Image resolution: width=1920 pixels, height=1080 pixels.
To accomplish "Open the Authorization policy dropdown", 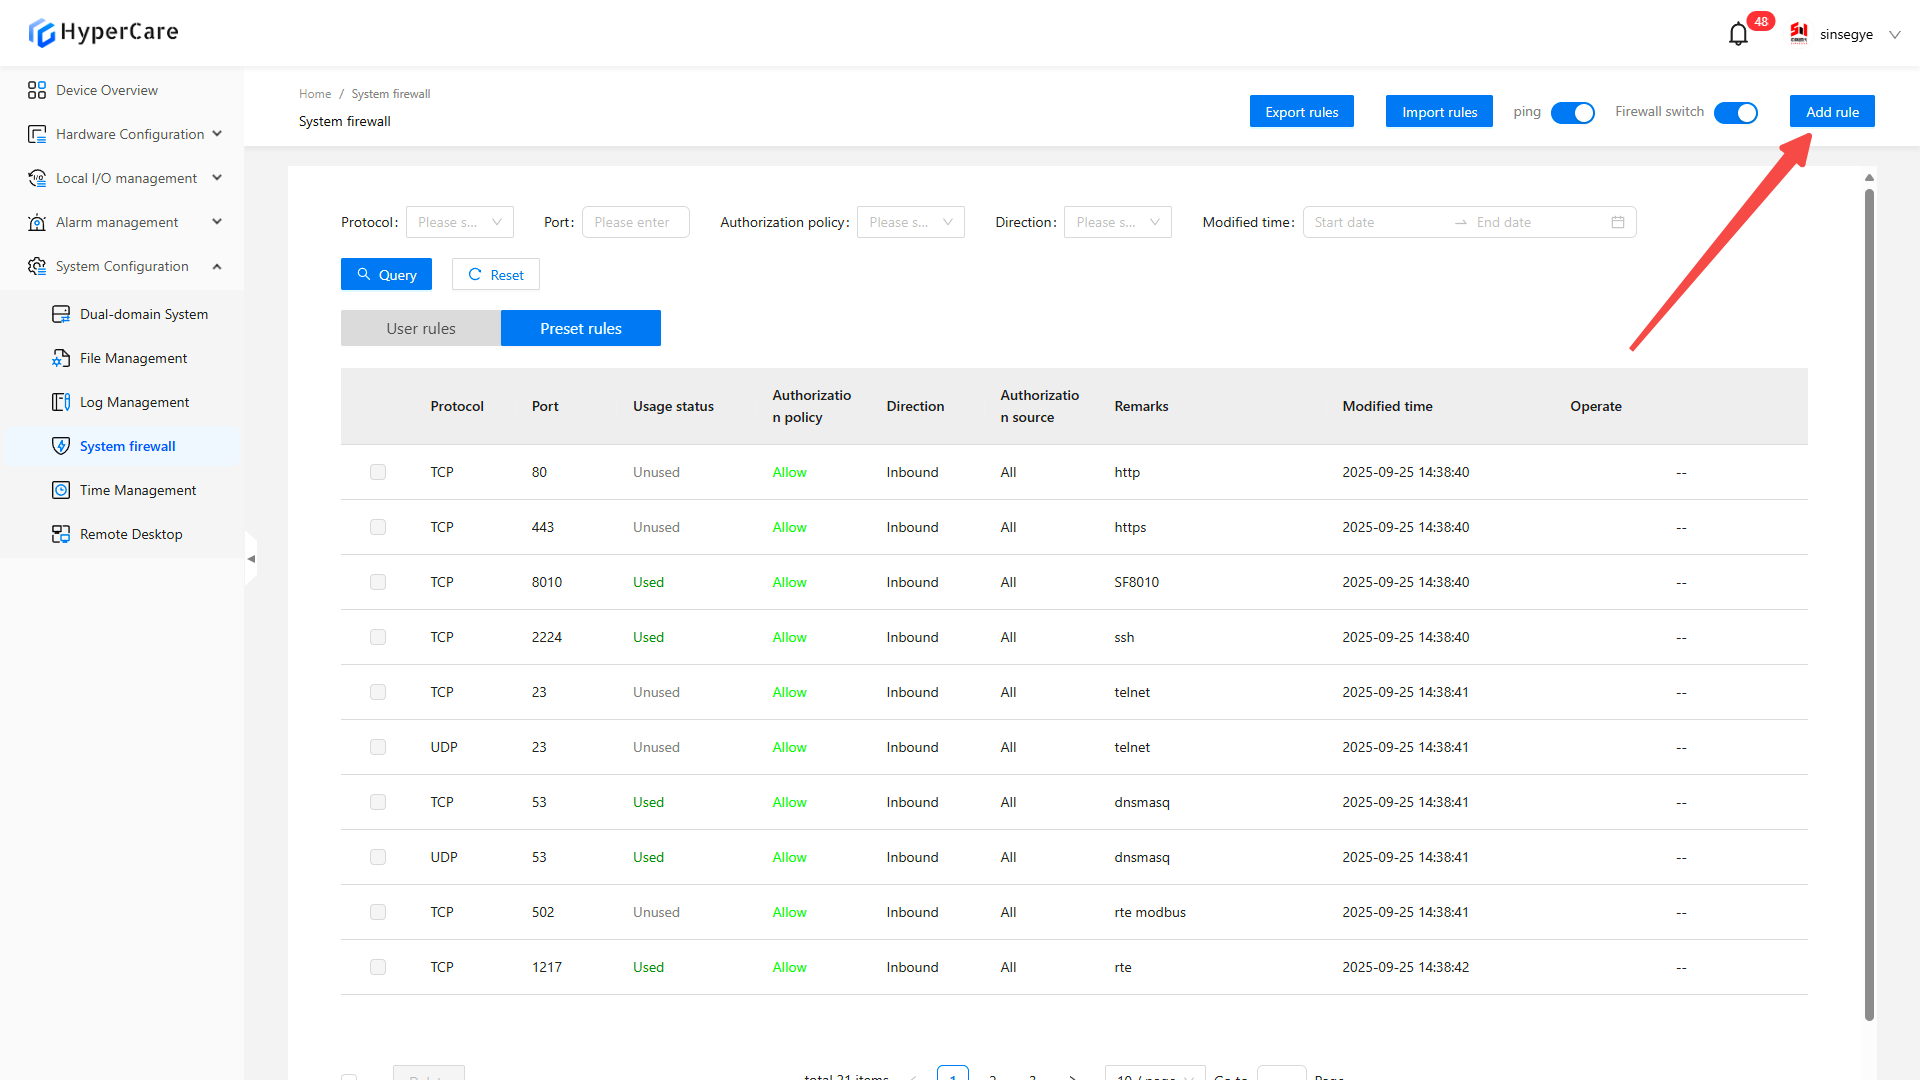I will tap(910, 222).
